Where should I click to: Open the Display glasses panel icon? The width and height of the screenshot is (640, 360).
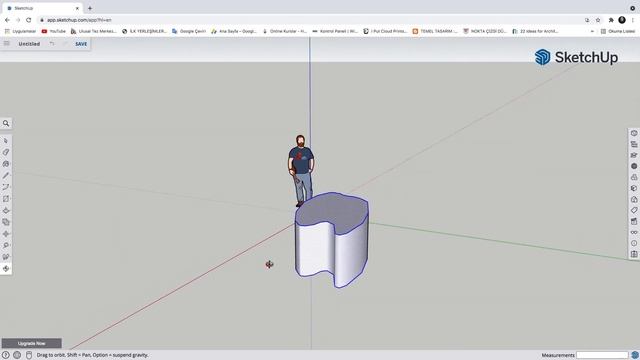point(634,232)
